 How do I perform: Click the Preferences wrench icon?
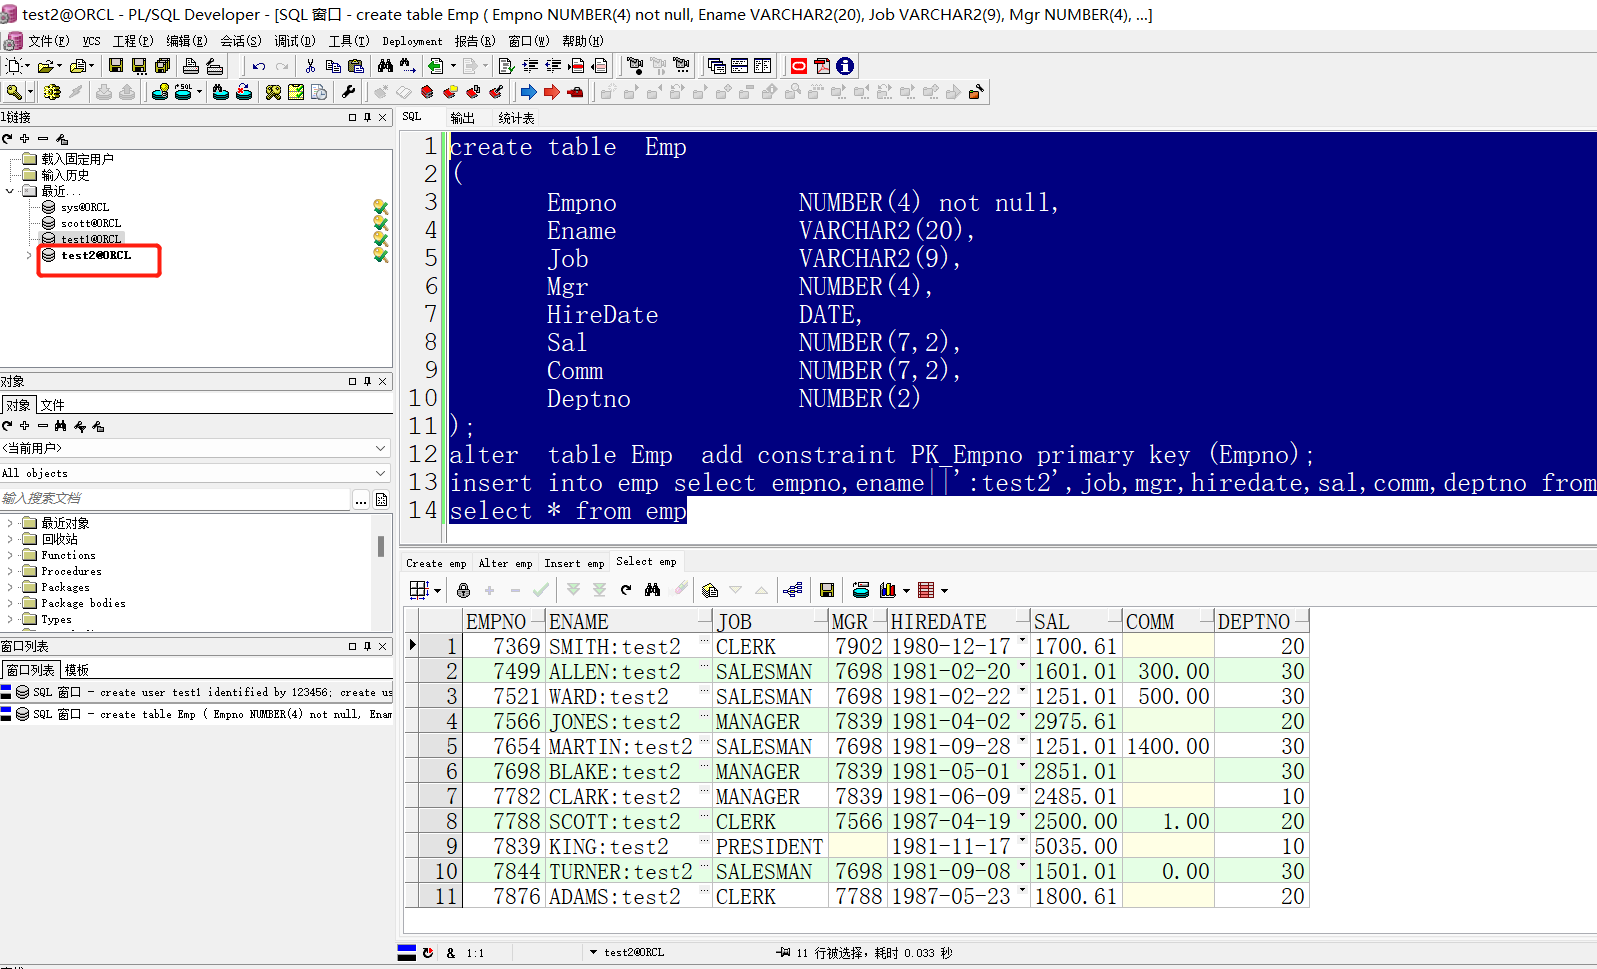point(348,92)
